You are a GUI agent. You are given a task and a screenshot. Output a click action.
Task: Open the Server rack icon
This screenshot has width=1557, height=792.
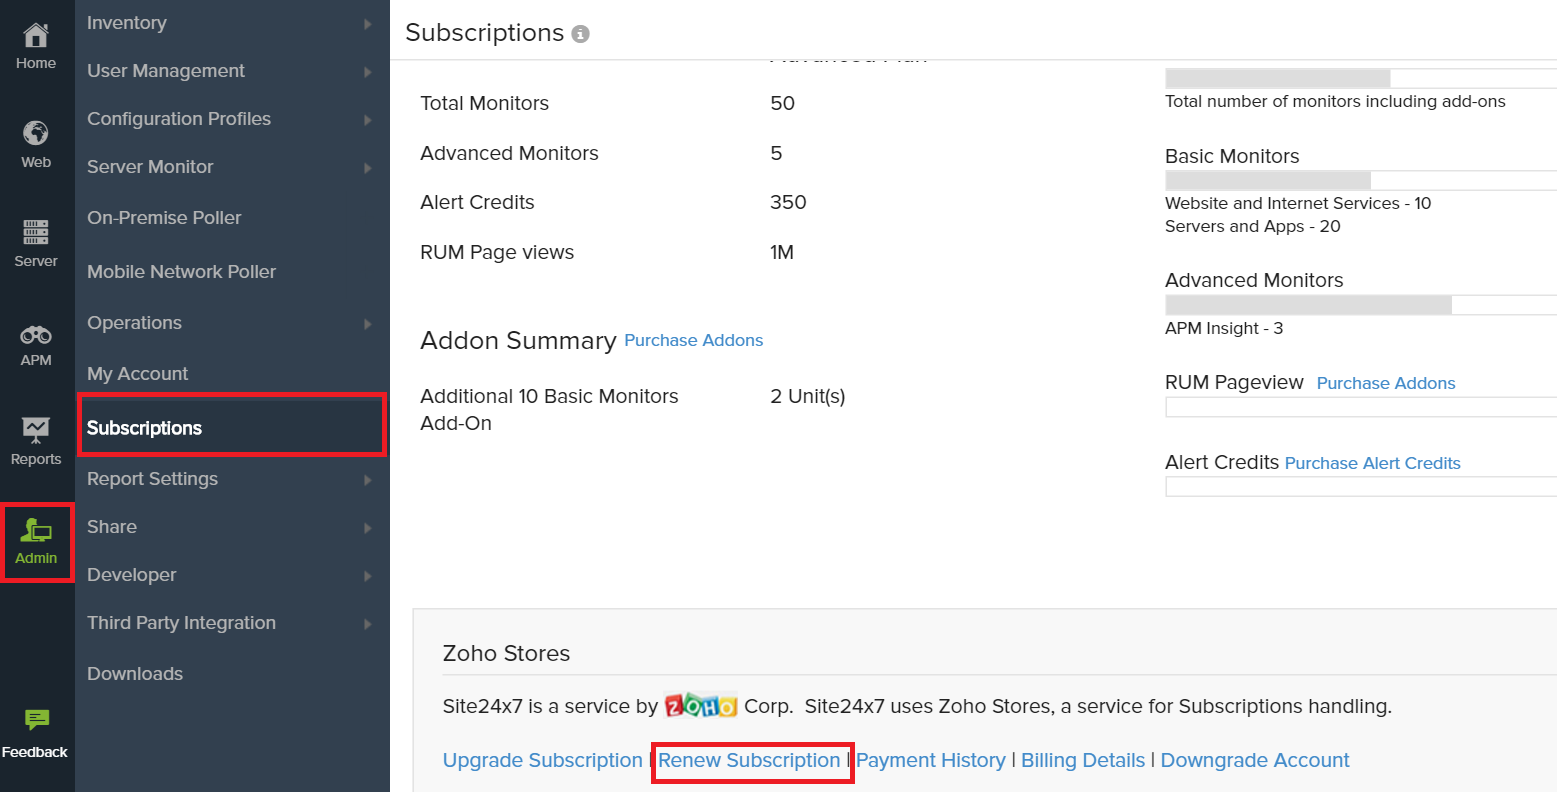coord(36,233)
